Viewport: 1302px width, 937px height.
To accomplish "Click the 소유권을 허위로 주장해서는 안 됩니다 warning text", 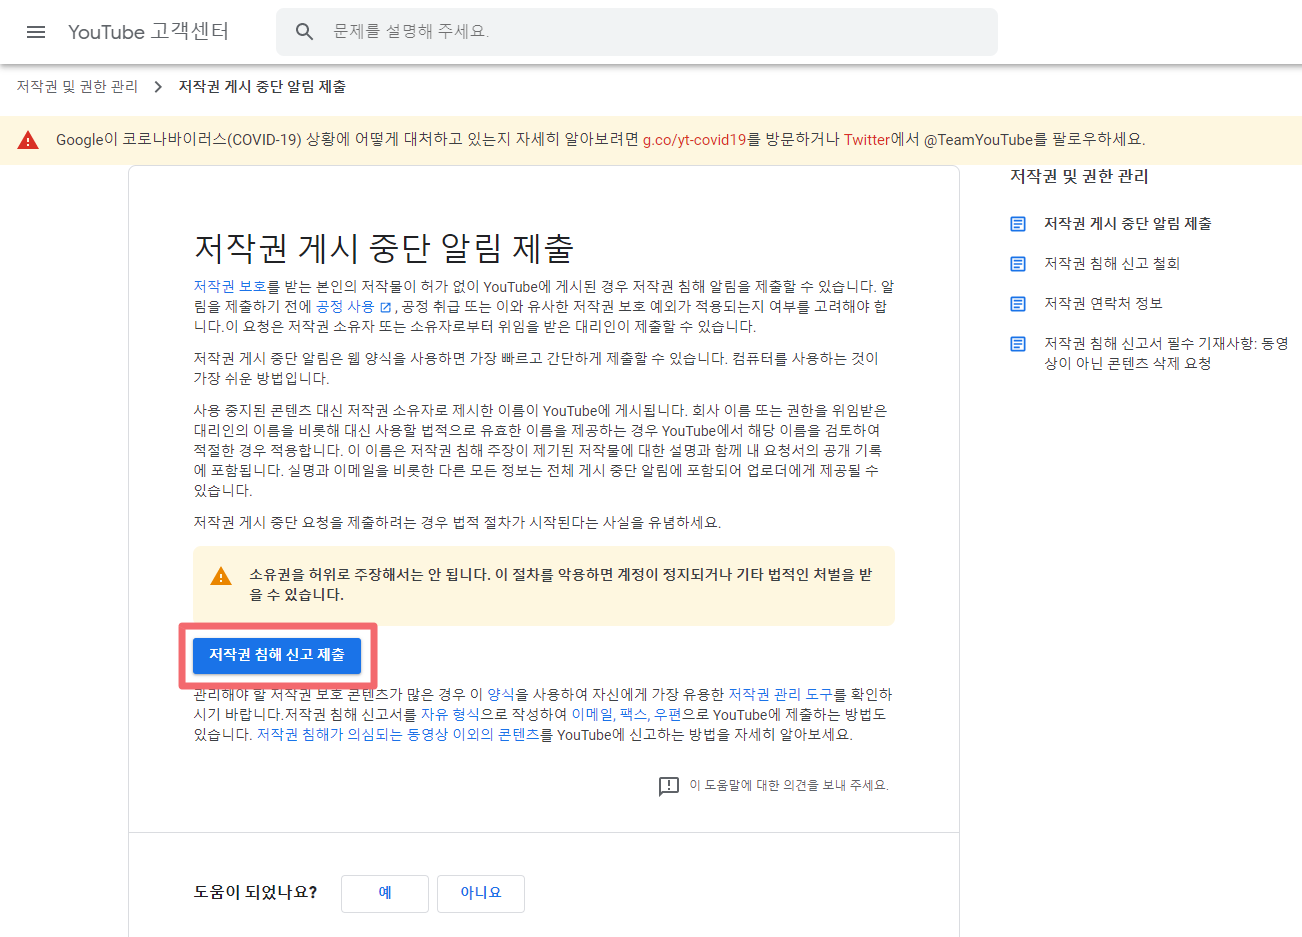I will (560, 585).
